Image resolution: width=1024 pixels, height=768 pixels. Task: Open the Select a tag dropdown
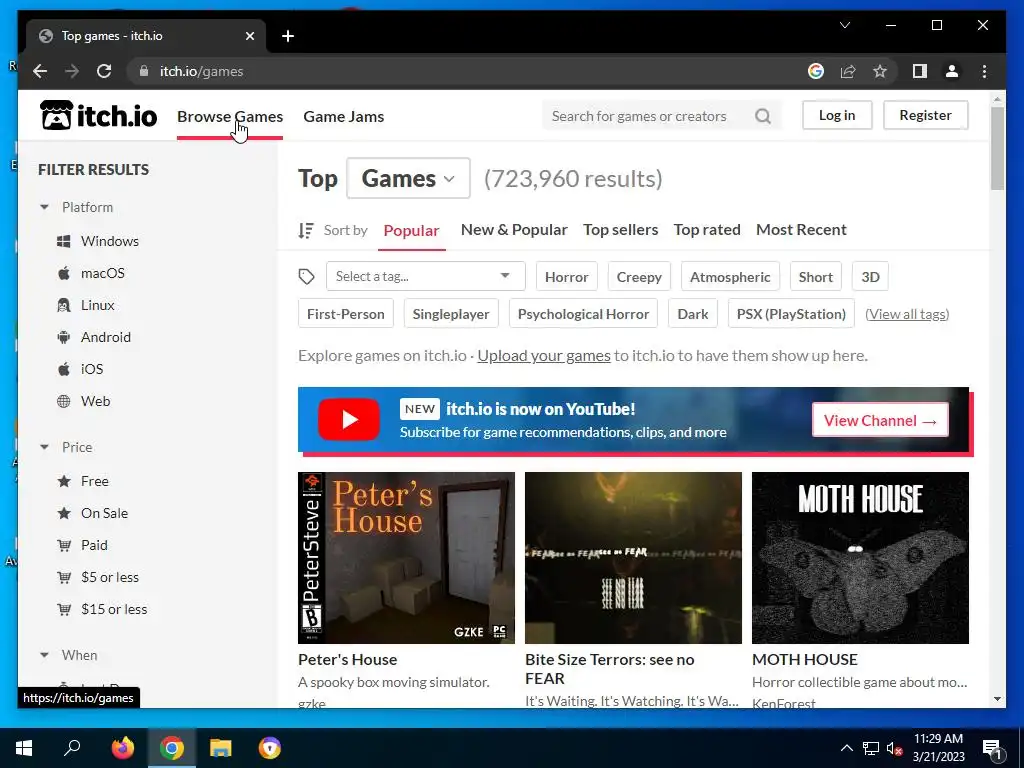pos(426,276)
